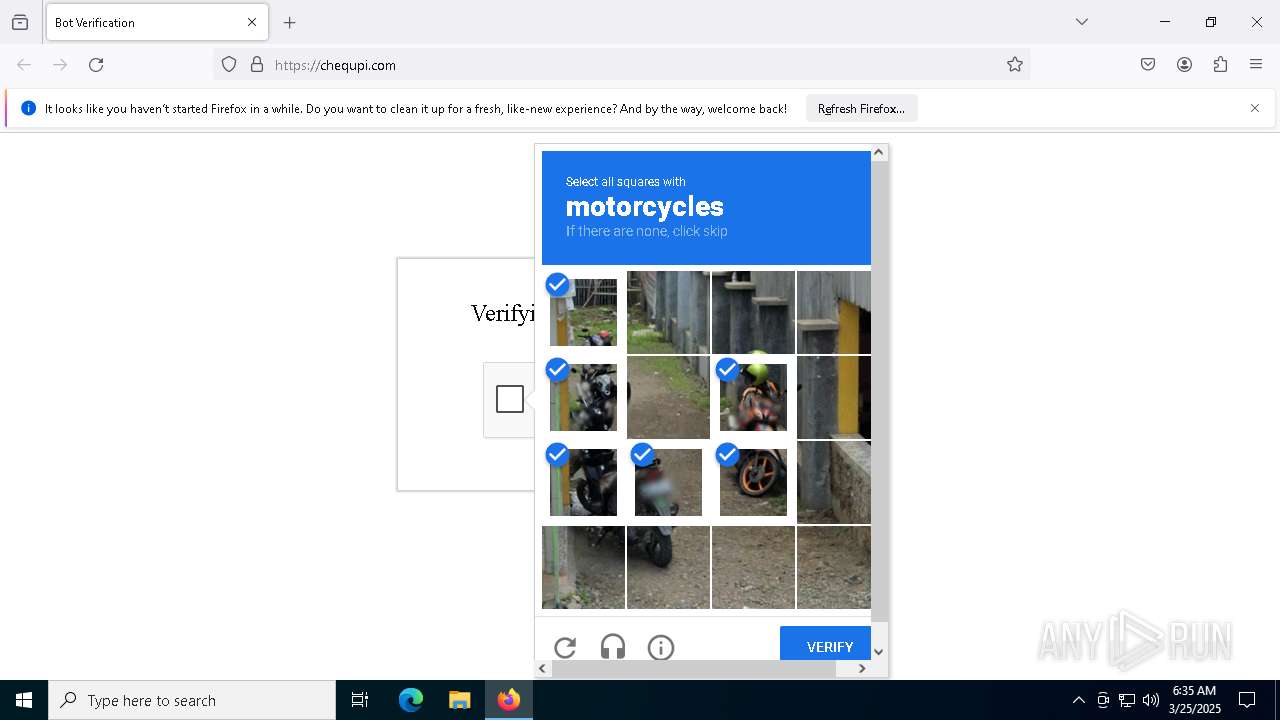
Task: Click captcha frame scroll right arrow
Action: [862, 668]
